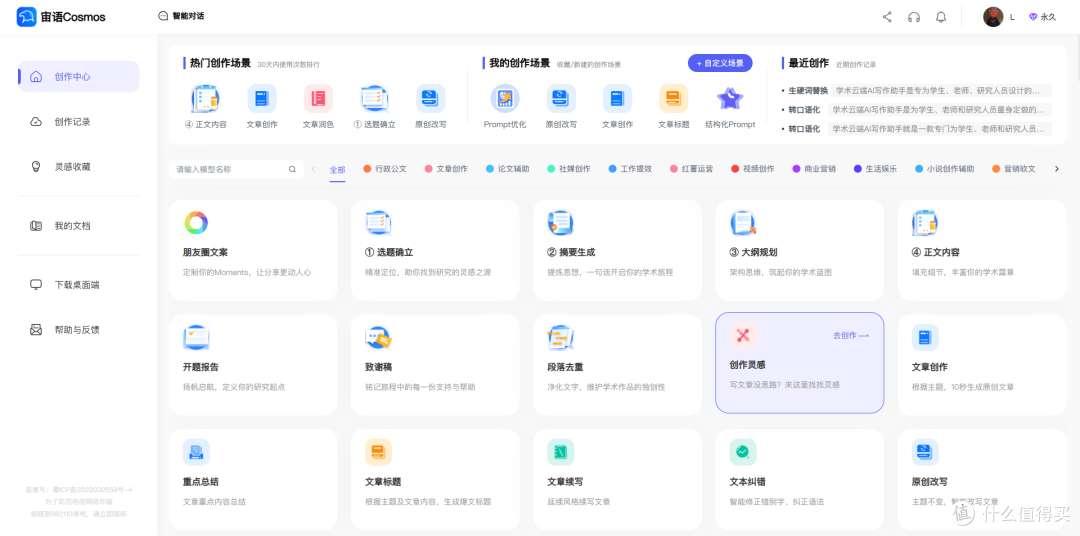The width and height of the screenshot is (1080, 536).
Task: Select the 小说创作辅助 category tab
Action: tap(945, 169)
